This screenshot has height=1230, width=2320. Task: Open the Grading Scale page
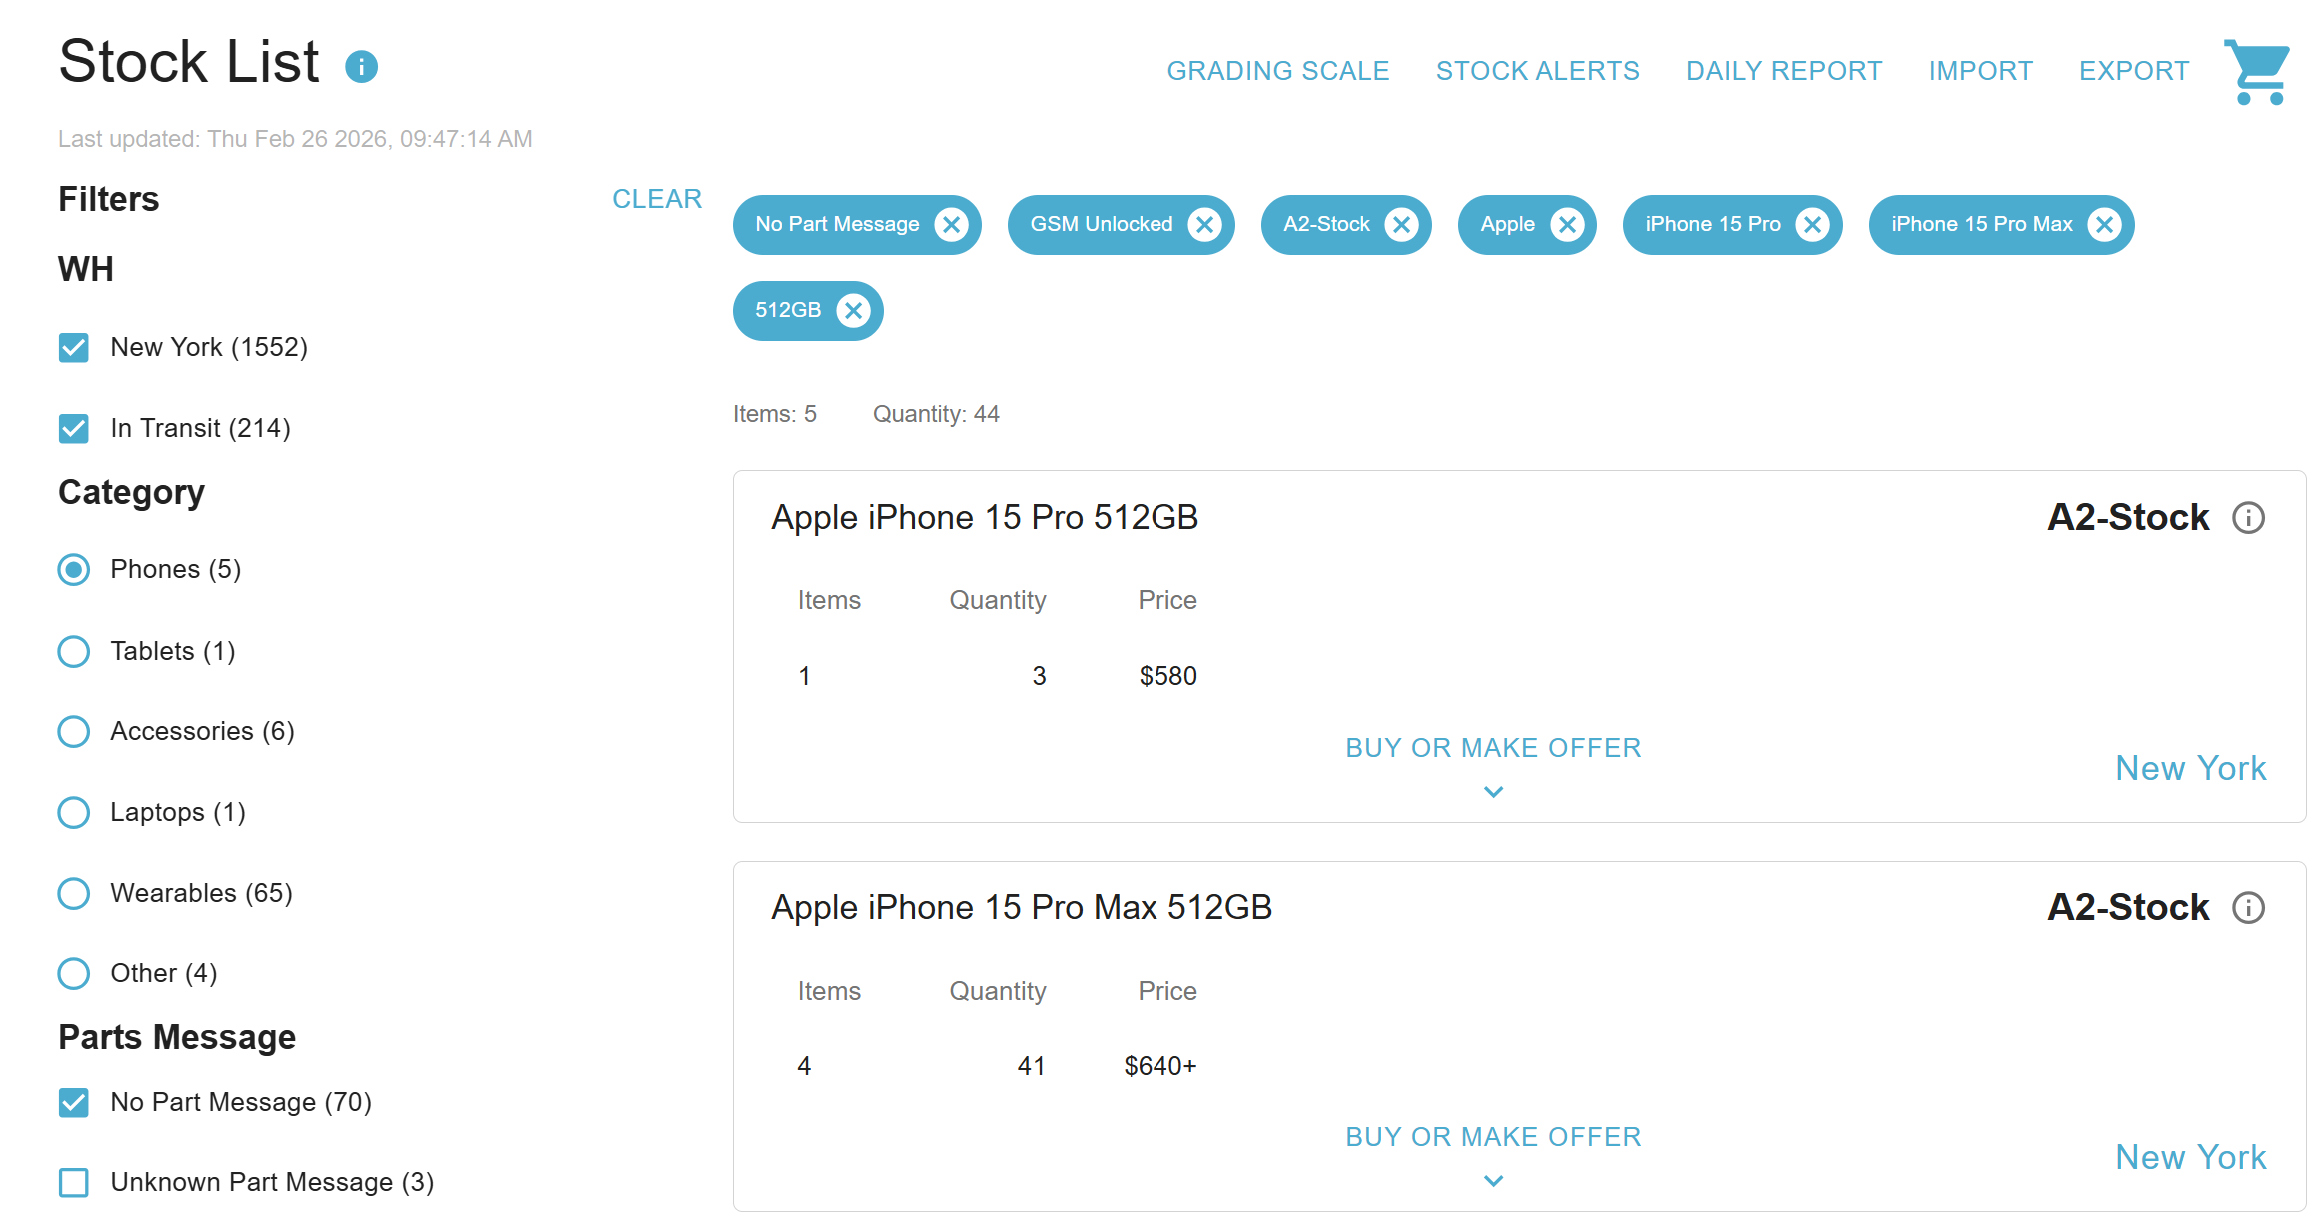(1278, 71)
